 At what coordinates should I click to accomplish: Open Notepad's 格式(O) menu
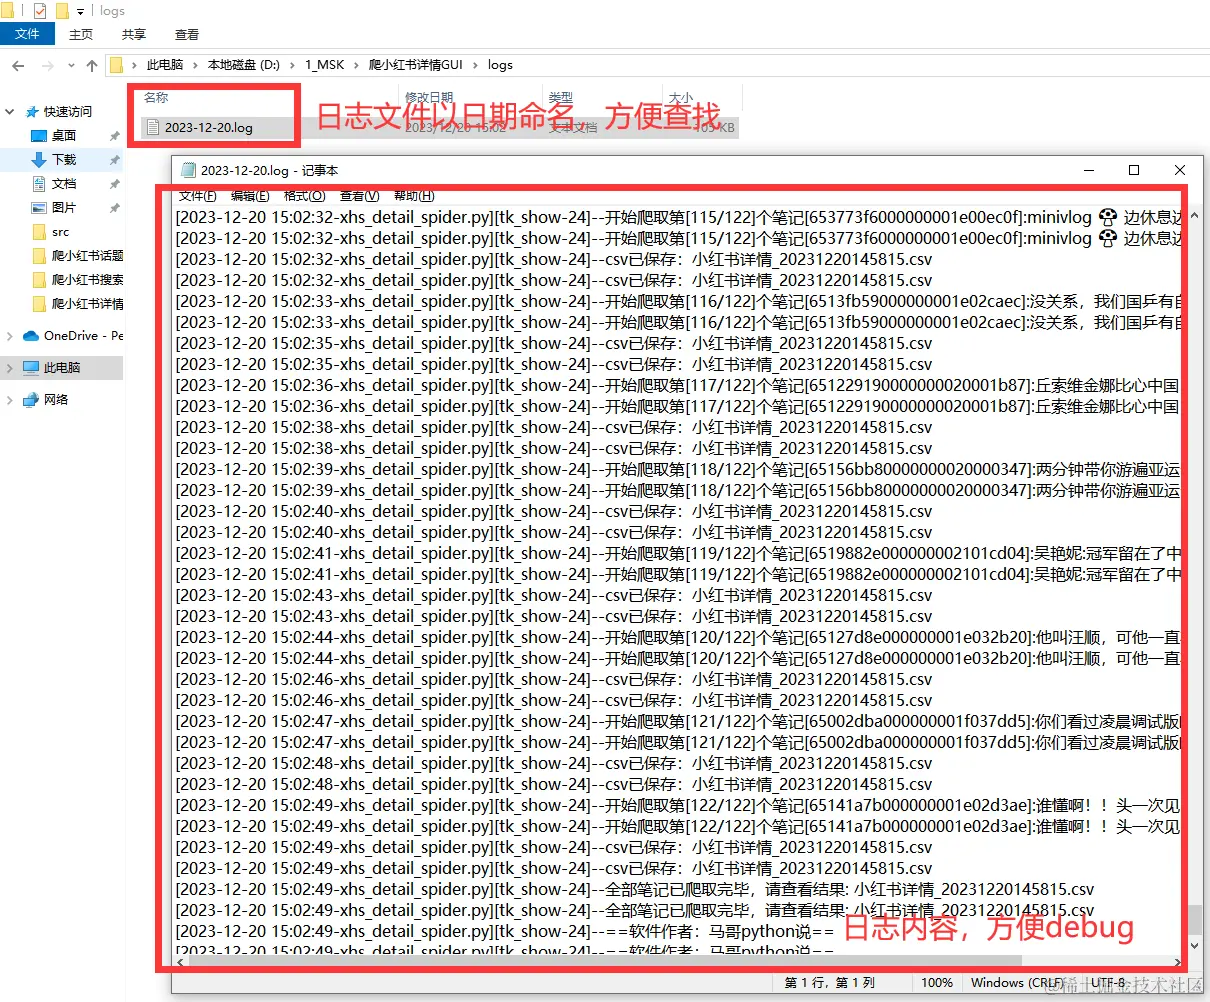(304, 196)
